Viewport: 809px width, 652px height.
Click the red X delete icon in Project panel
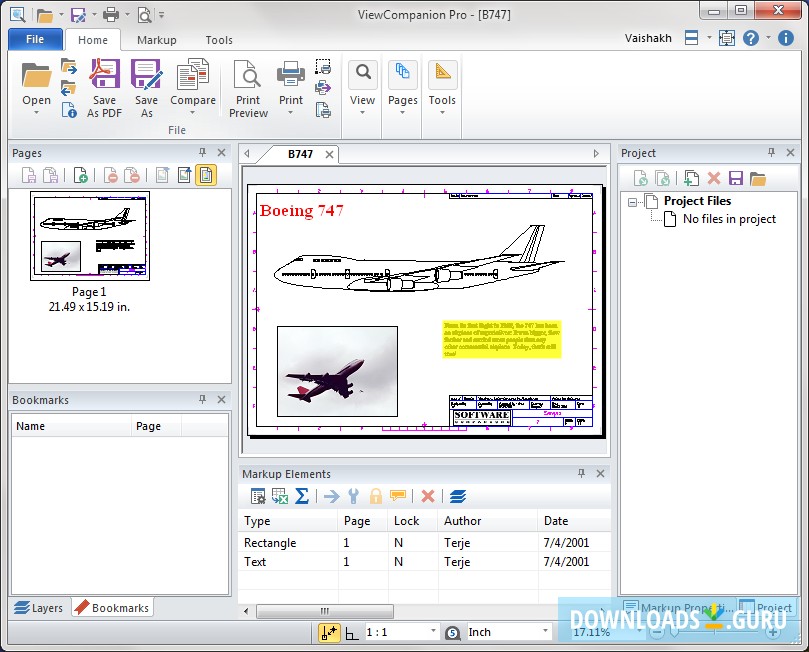tap(714, 178)
